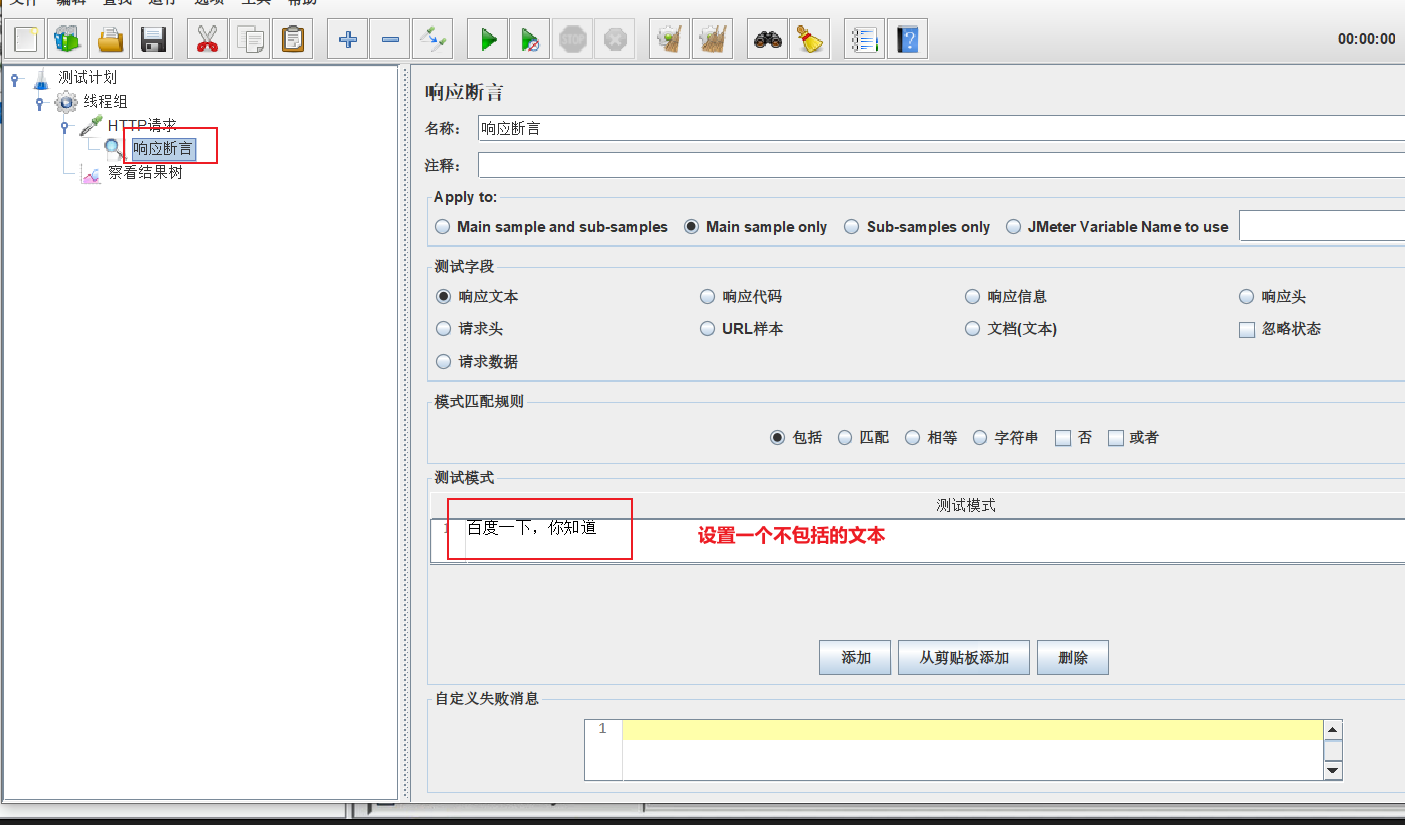Screen dimensions: 1405x825
Task: Start the test with green play icon
Action: click(488, 40)
